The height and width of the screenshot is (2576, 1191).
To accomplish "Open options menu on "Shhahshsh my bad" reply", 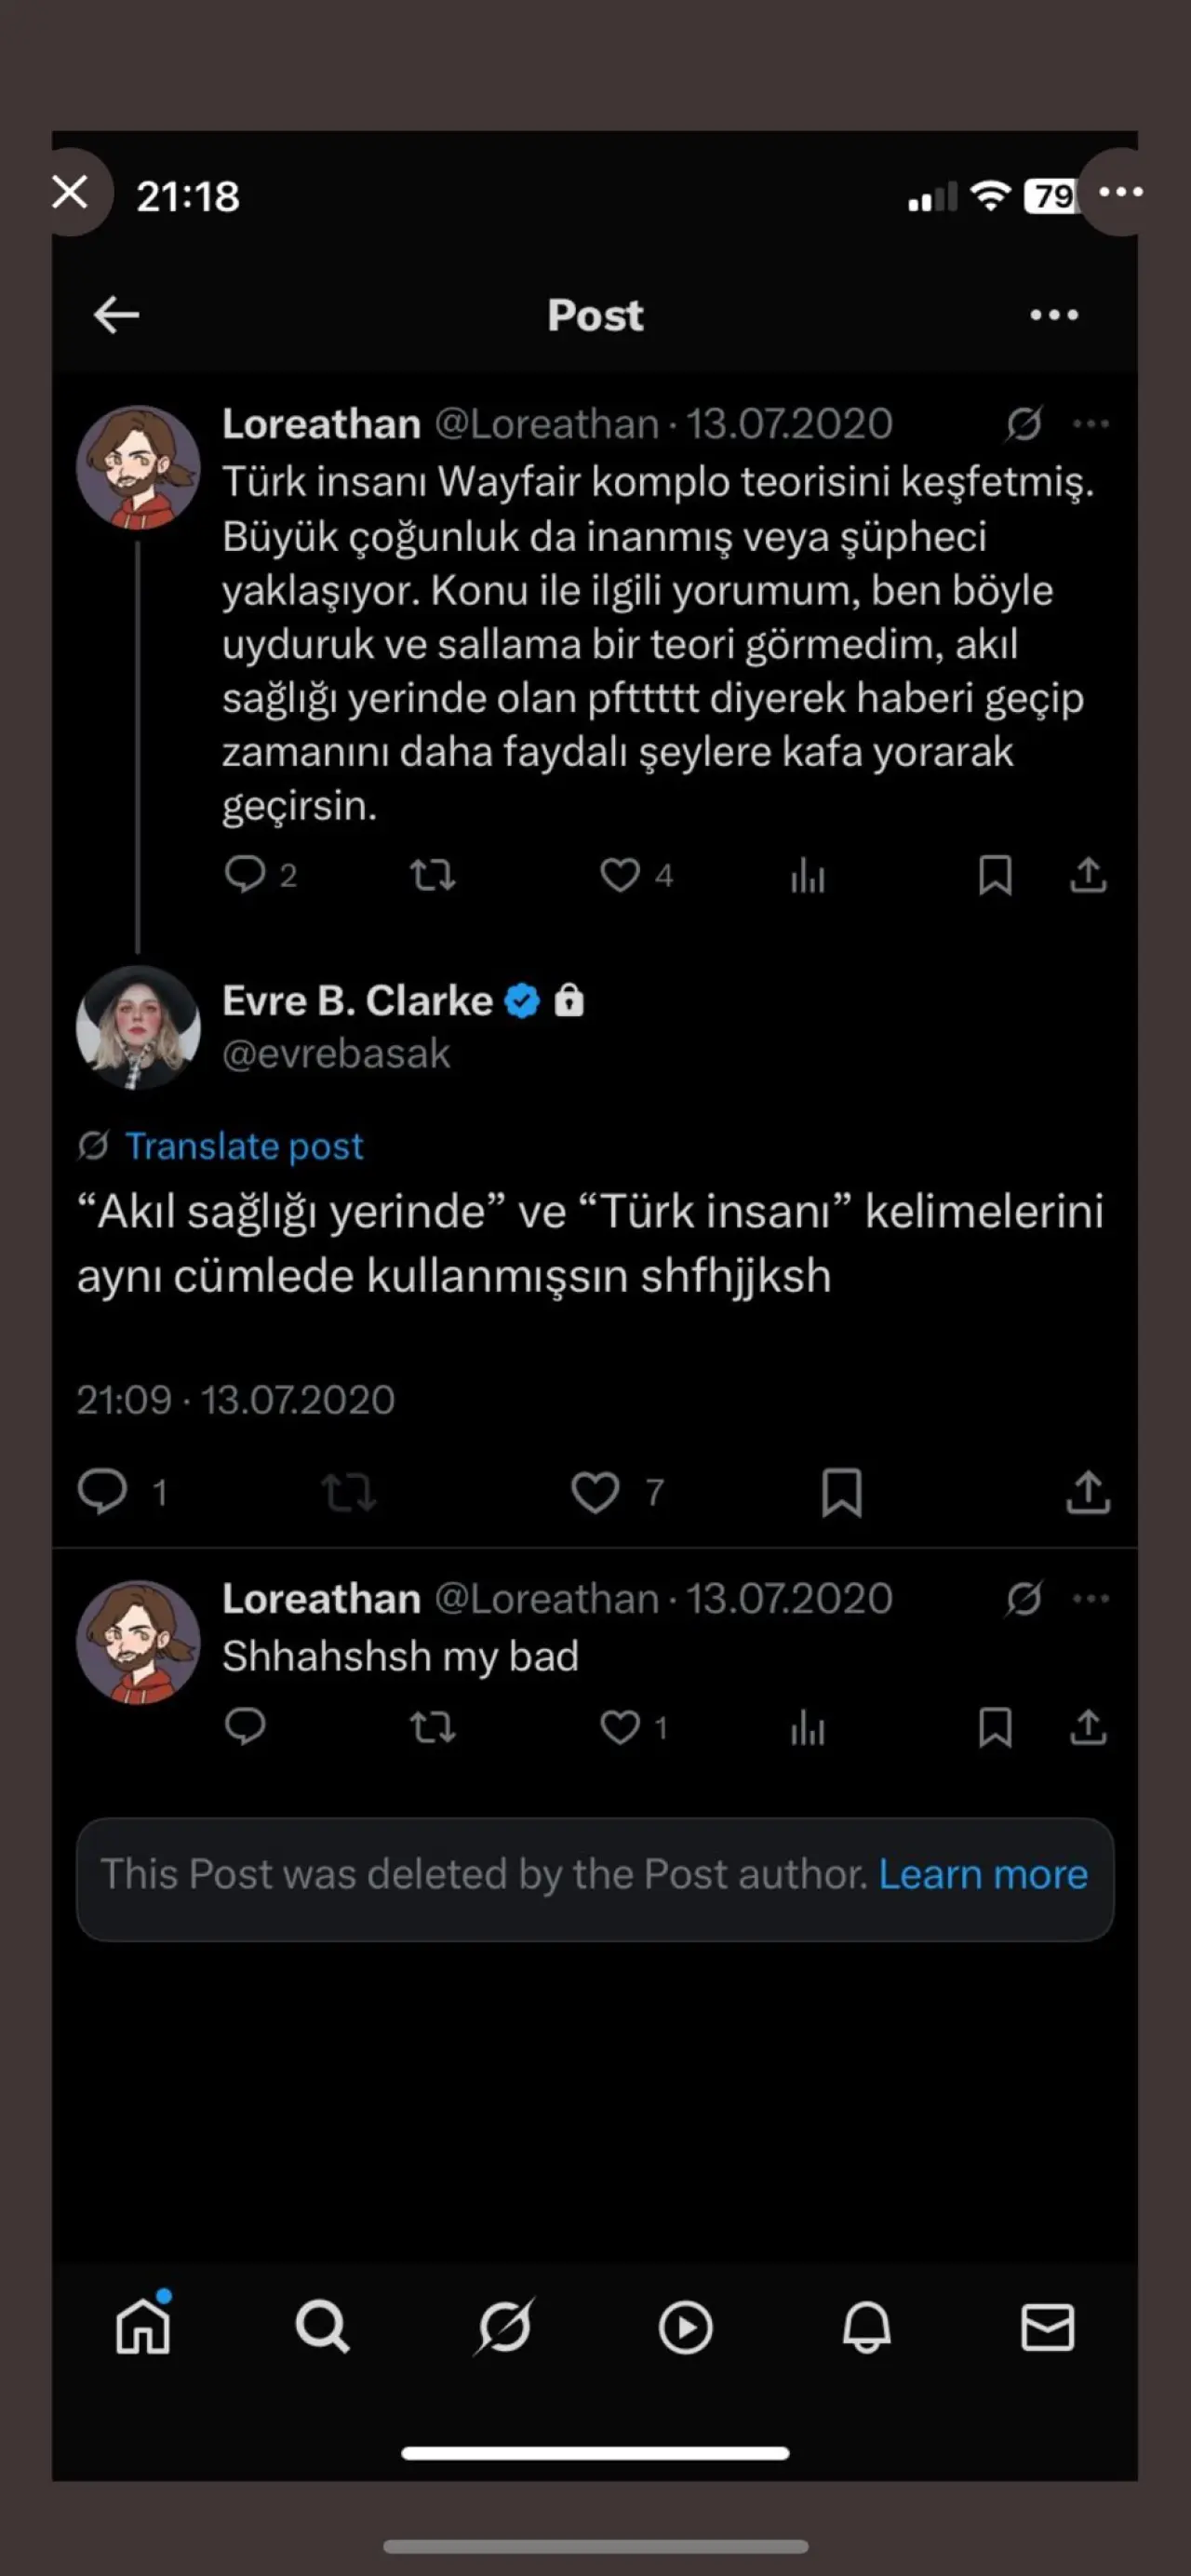I will click(x=1090, y=1598).
